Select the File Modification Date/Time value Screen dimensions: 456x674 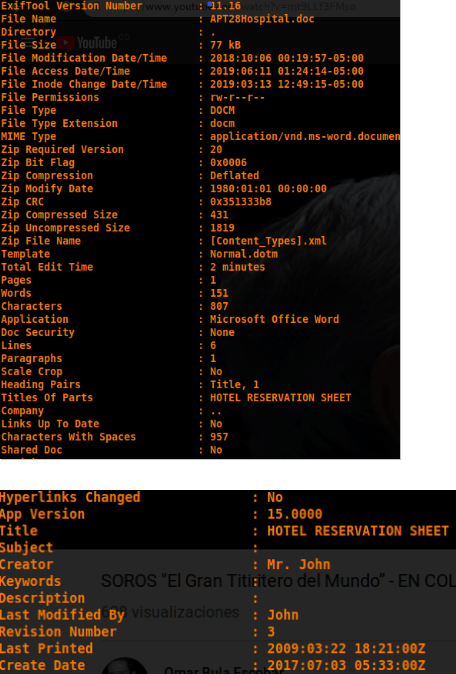click(x=287, y=58)
